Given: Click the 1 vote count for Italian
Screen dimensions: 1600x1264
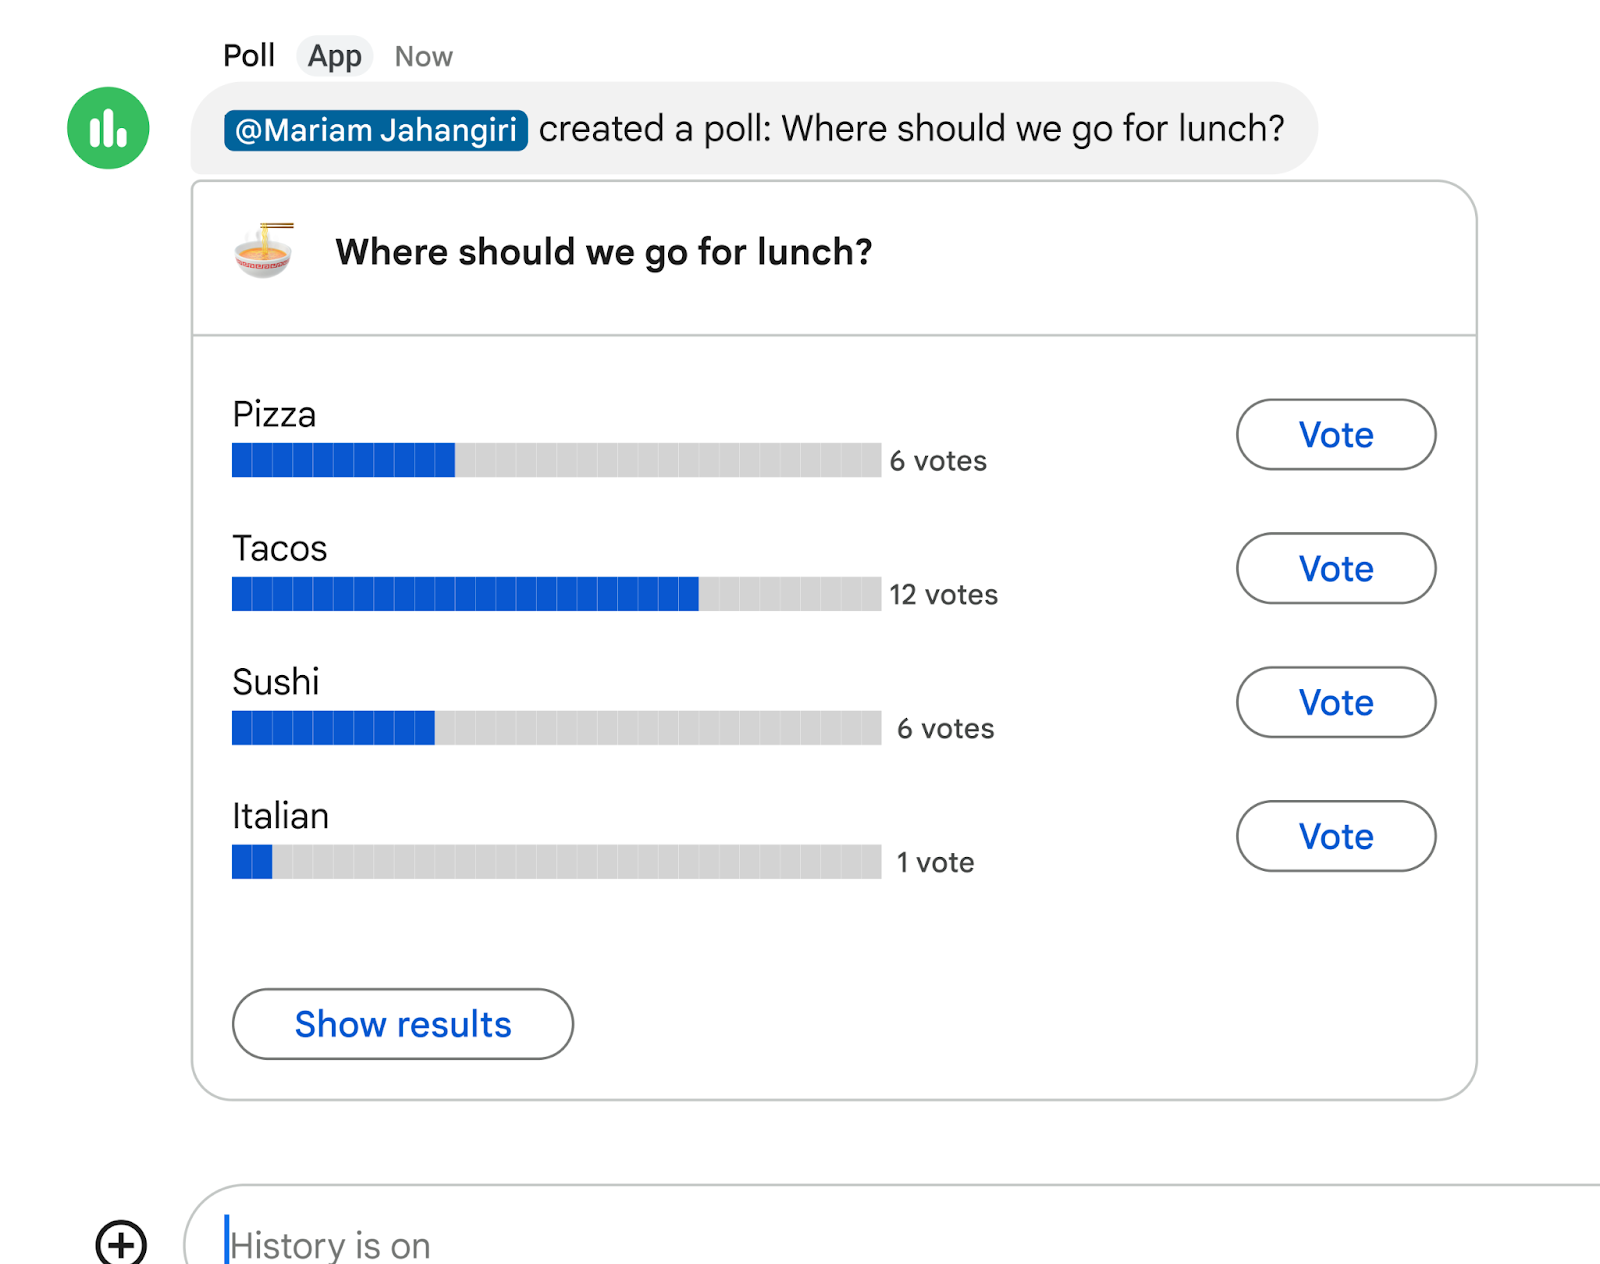Looking at the screenshot, I should coord(935,861).
